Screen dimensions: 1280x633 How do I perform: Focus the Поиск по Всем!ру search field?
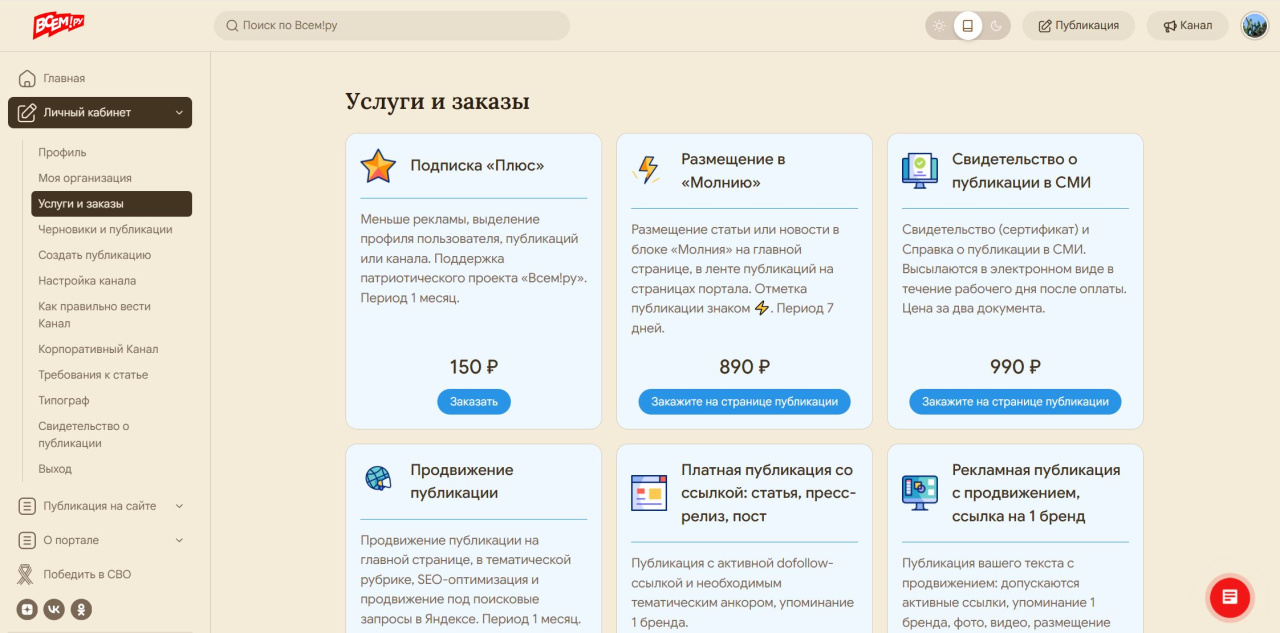point(392,26)
